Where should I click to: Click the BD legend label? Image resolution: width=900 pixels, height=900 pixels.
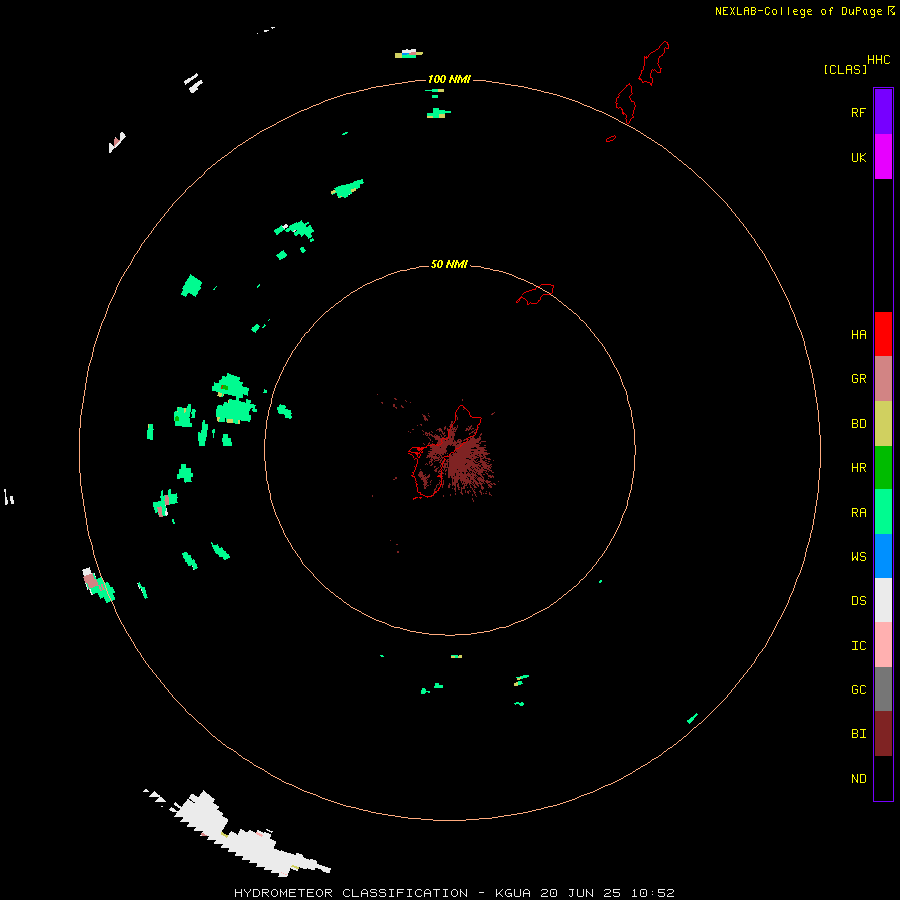858,424
